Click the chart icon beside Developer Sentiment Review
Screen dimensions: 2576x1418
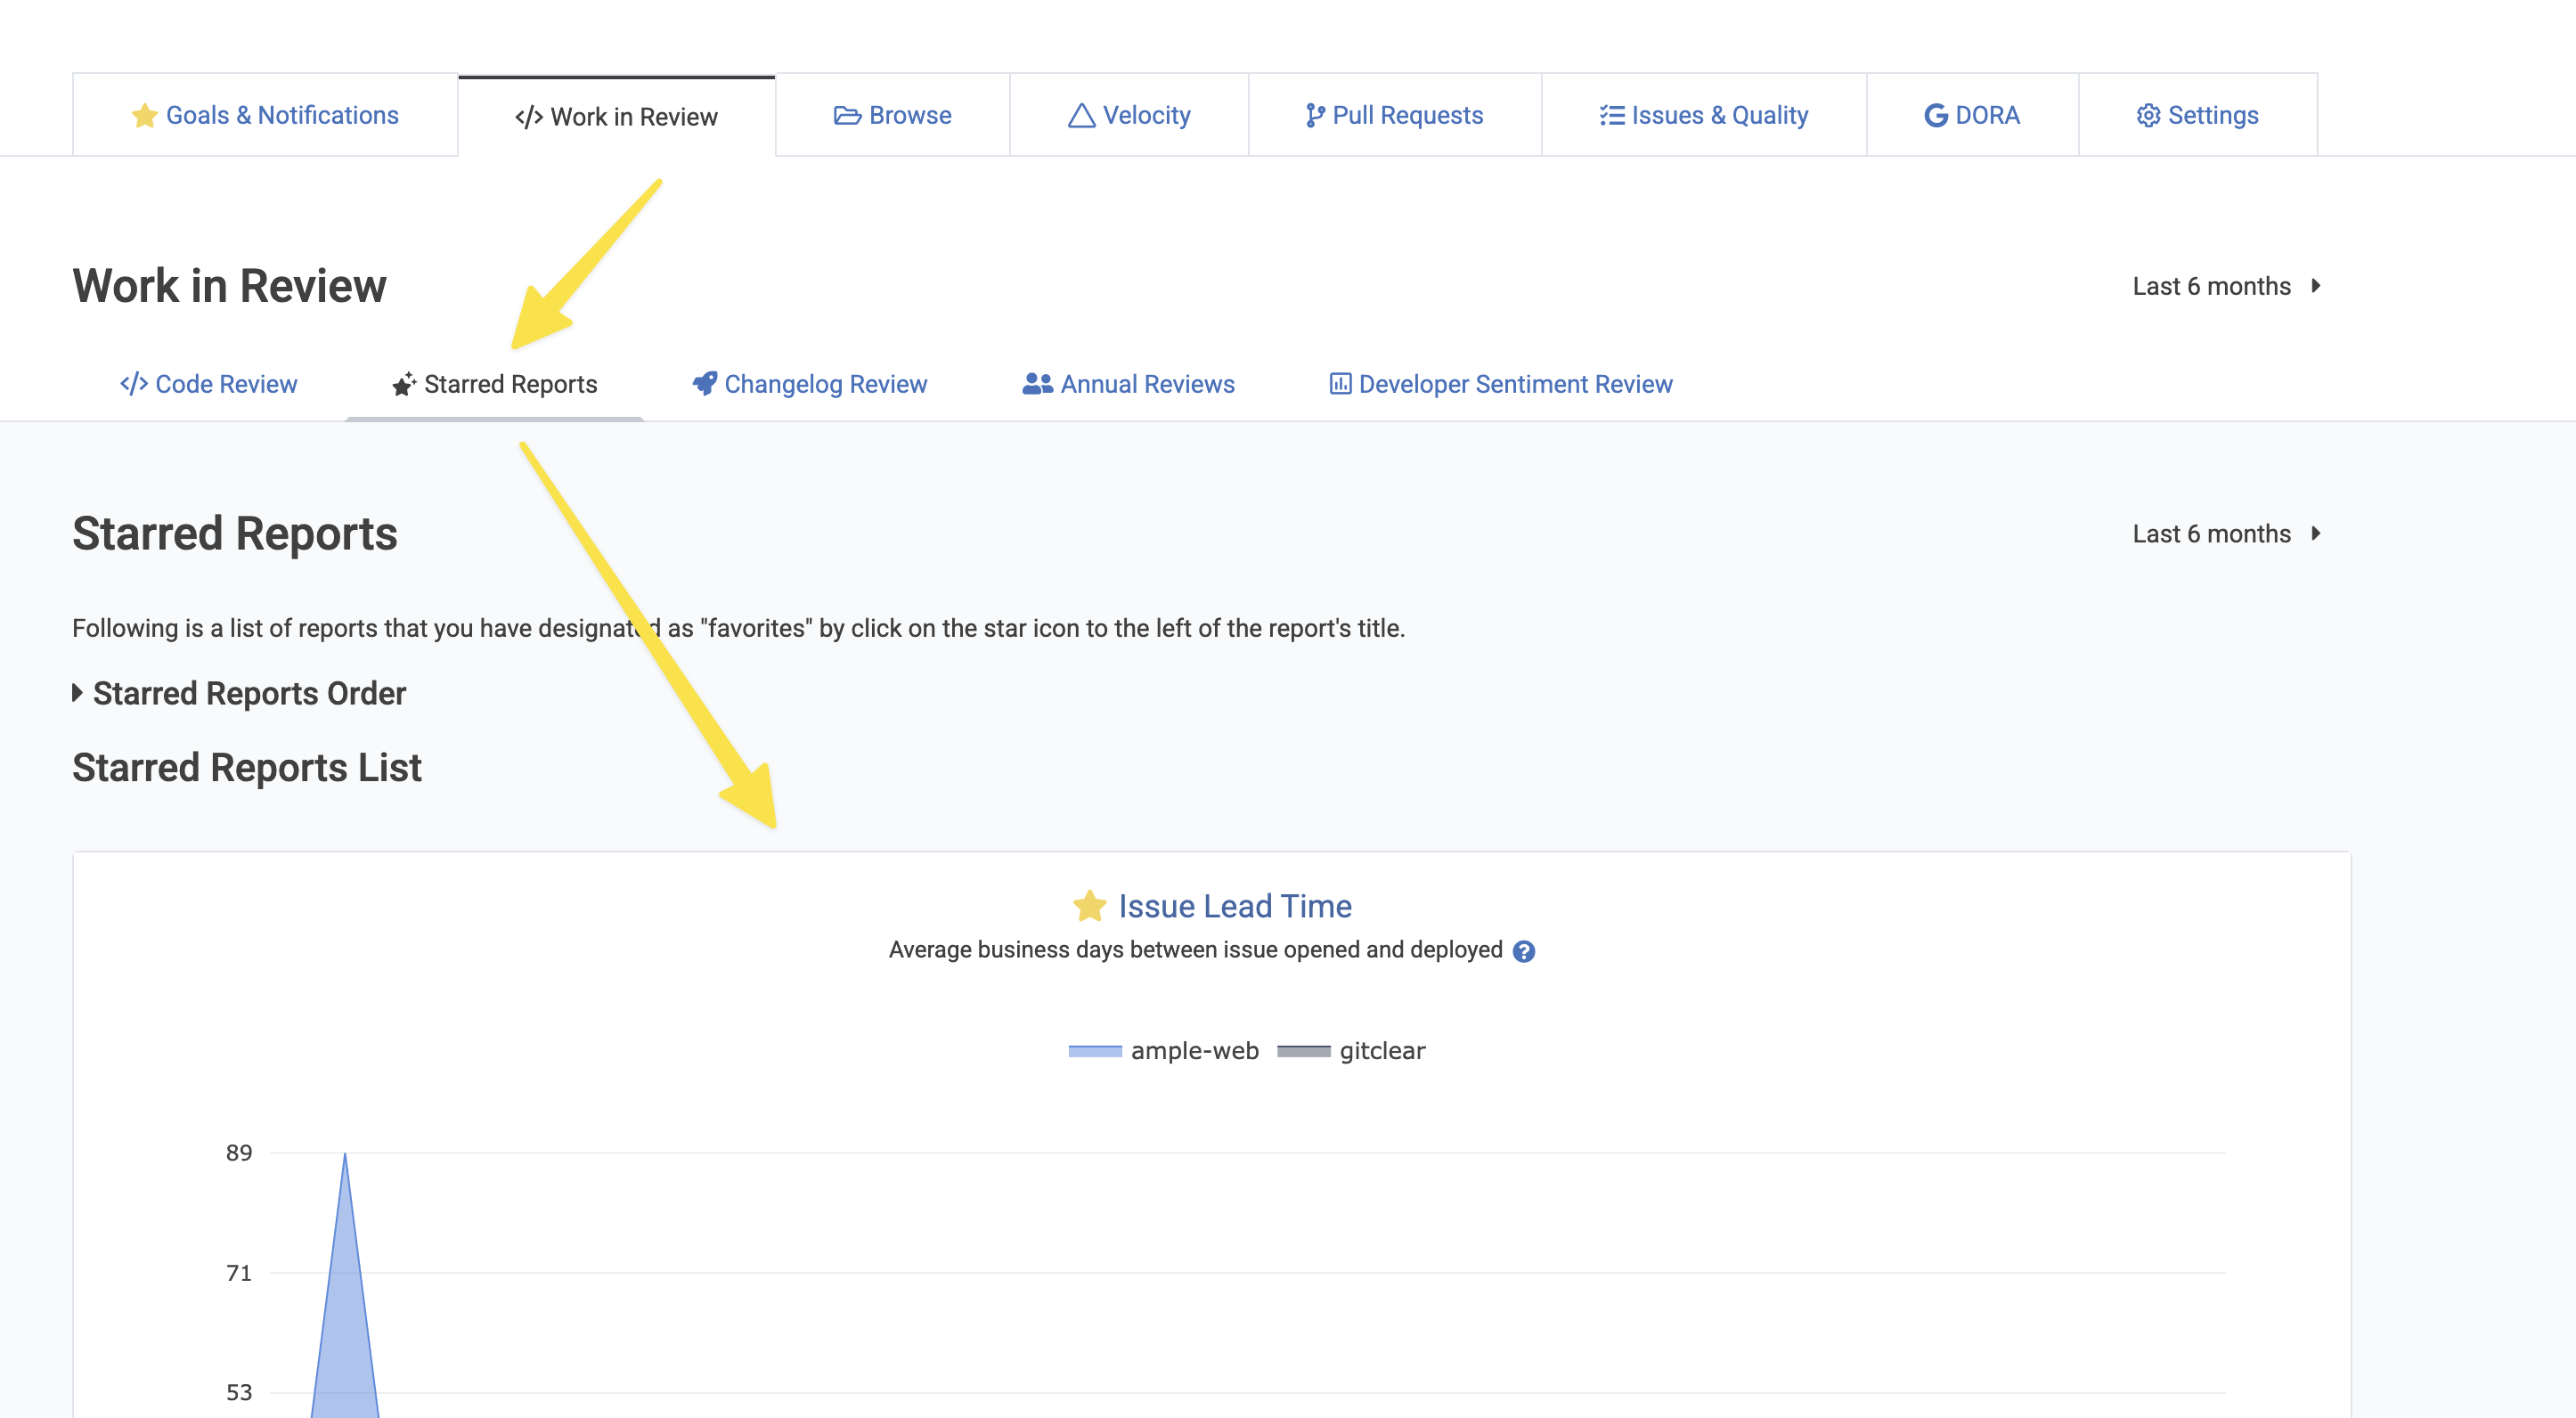pos(1340,384)
